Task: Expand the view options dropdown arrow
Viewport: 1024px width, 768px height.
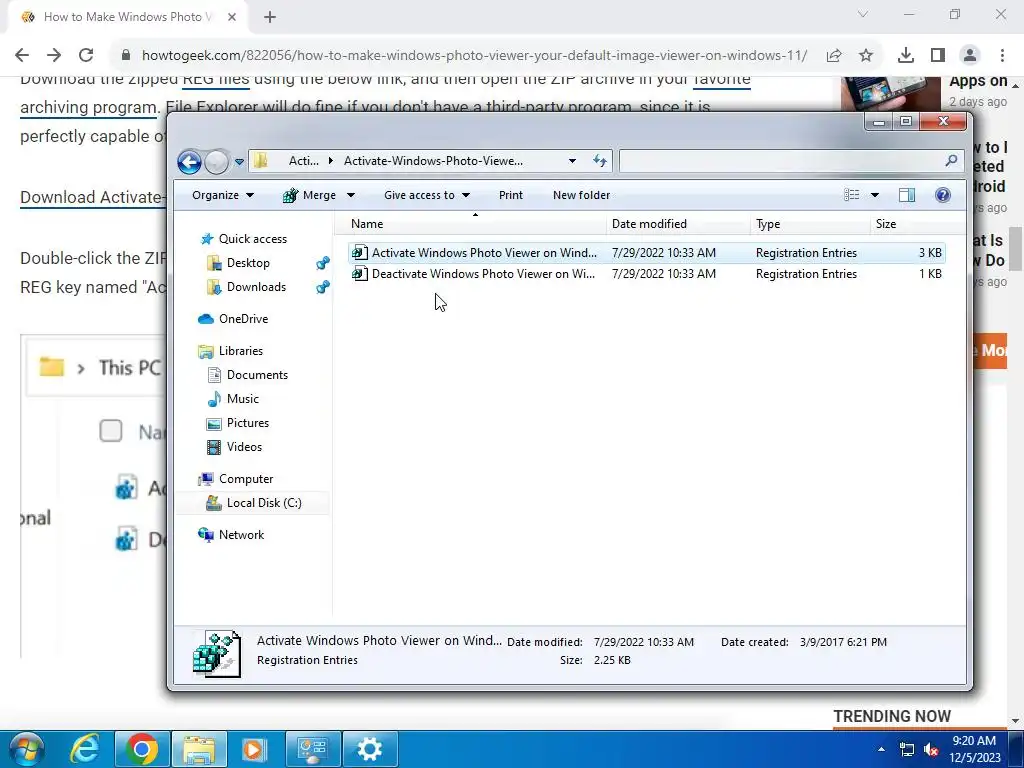Action: (x=875, y=195)
